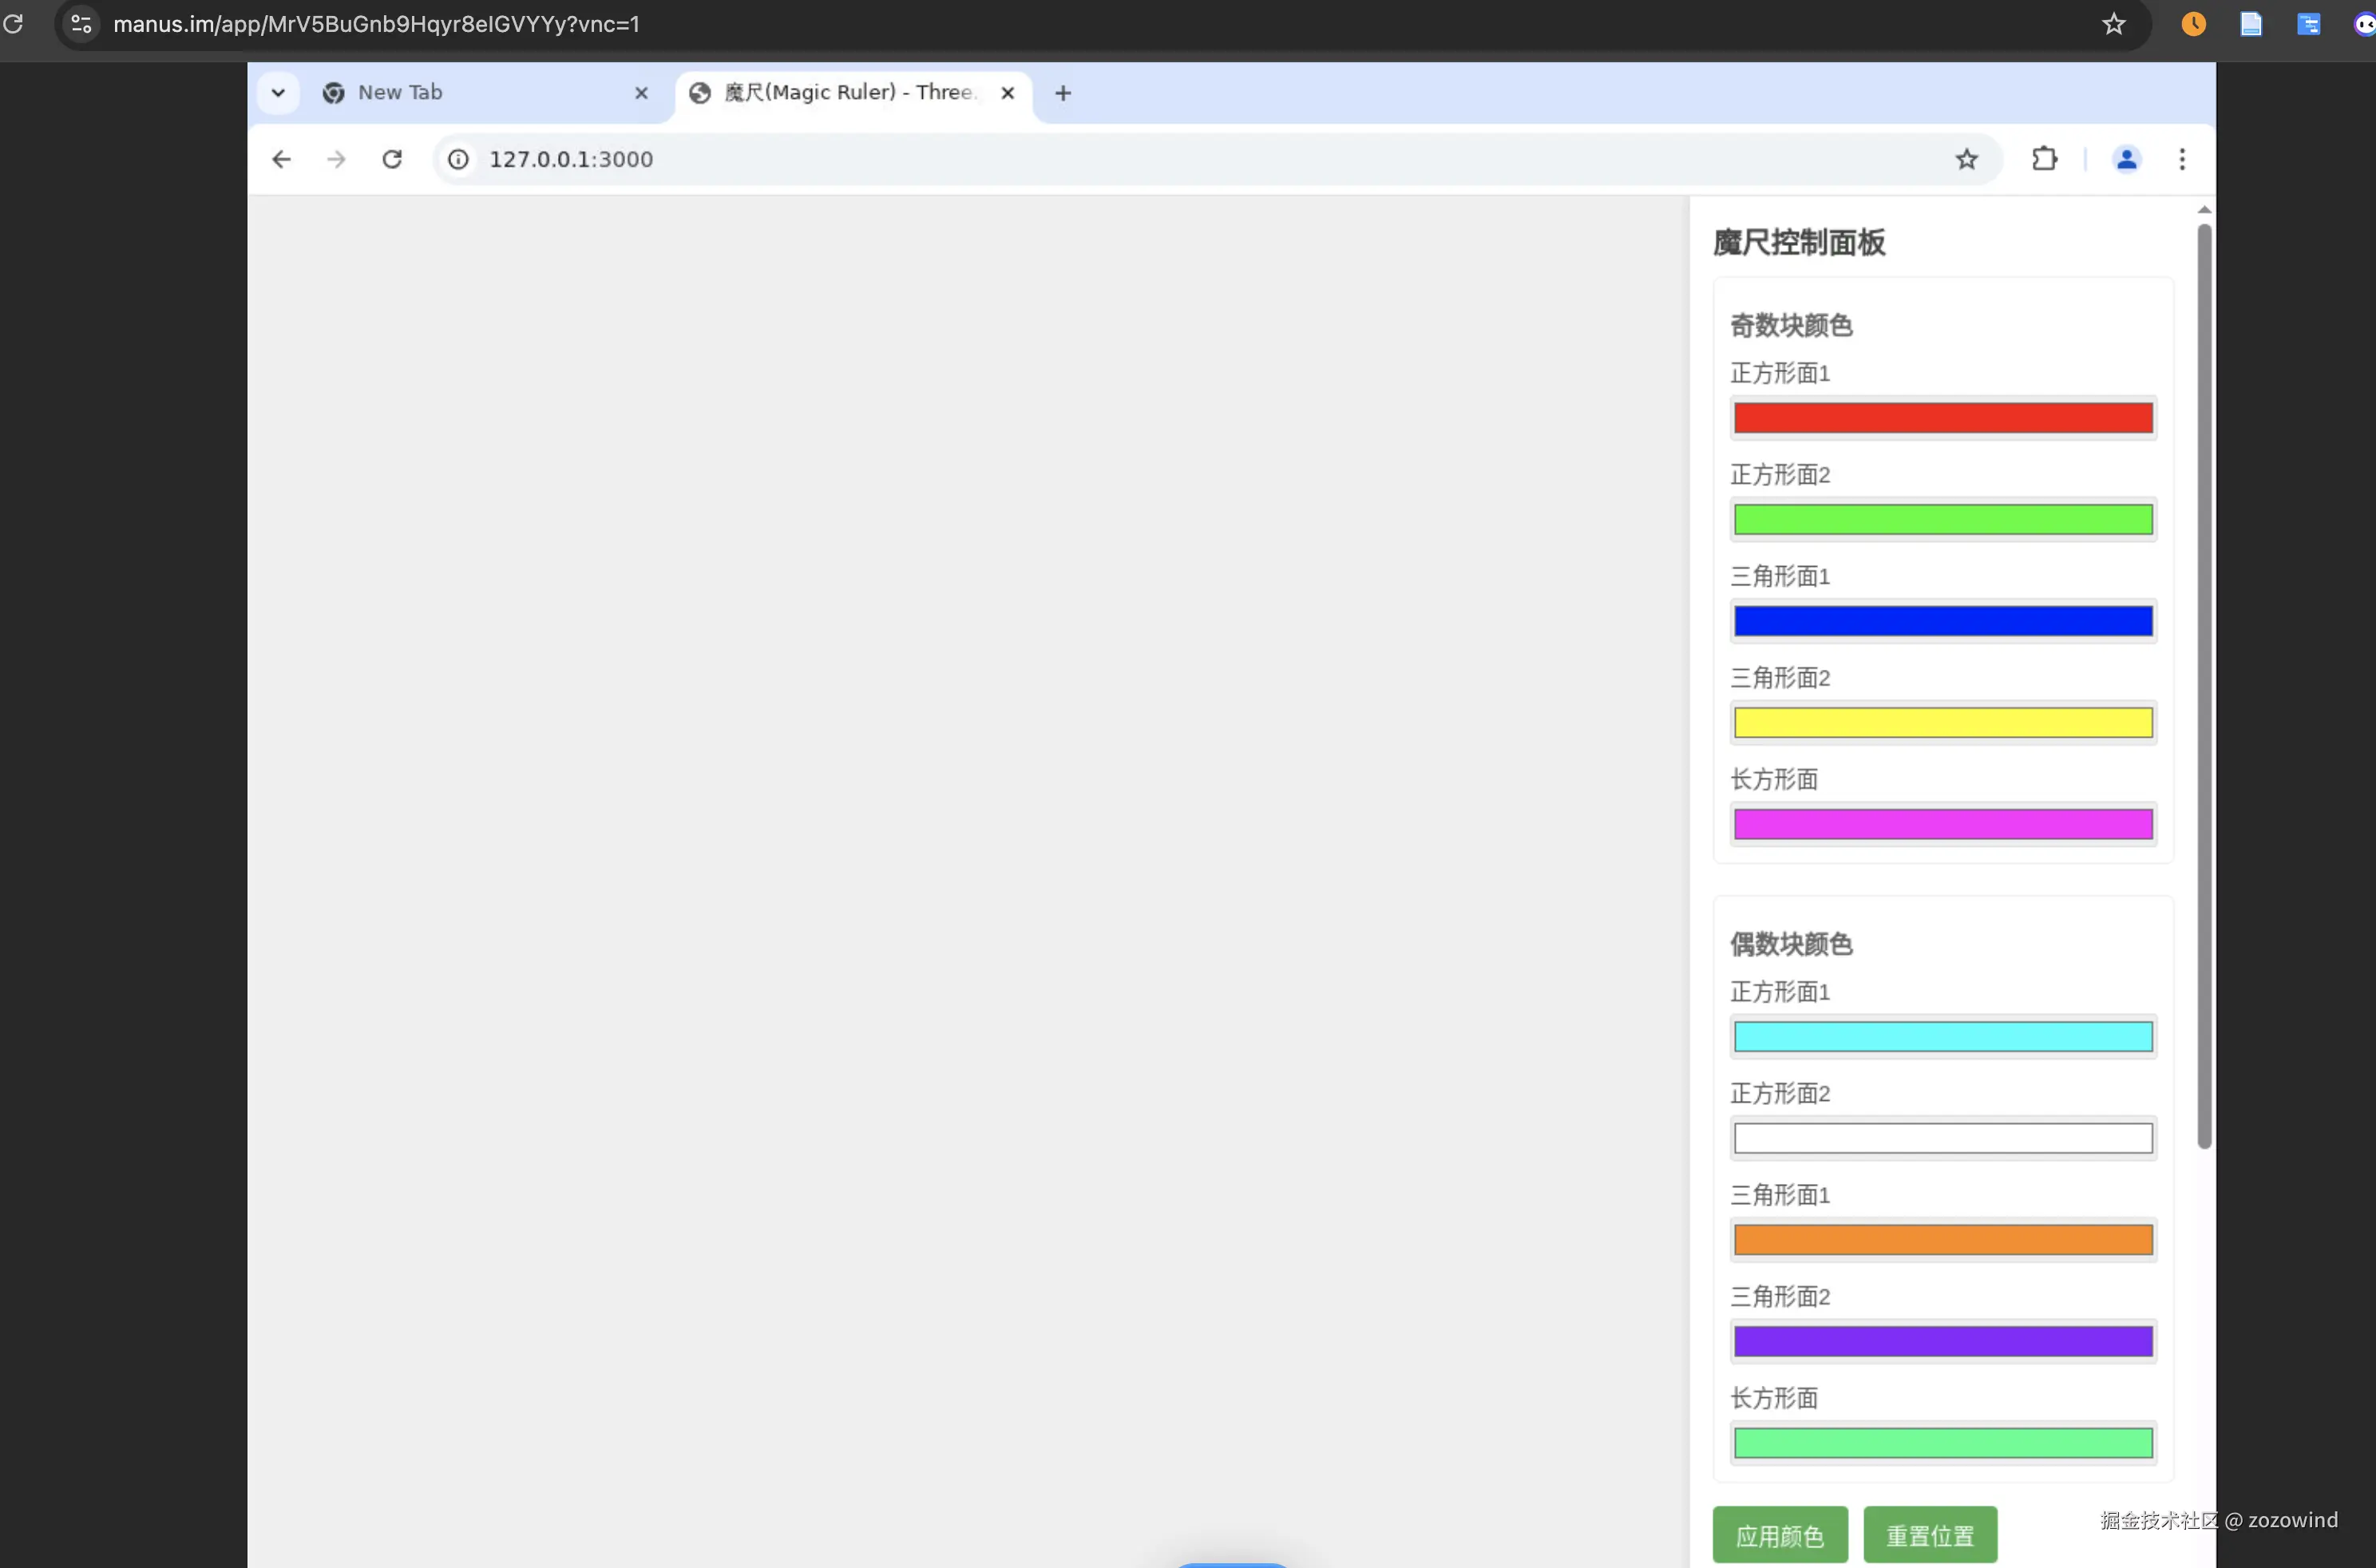This screenshot has height=1568, width=2376.
Task: Bookmark 127.0.0.1:3000 with the star icon
Action: point(1966,159)
